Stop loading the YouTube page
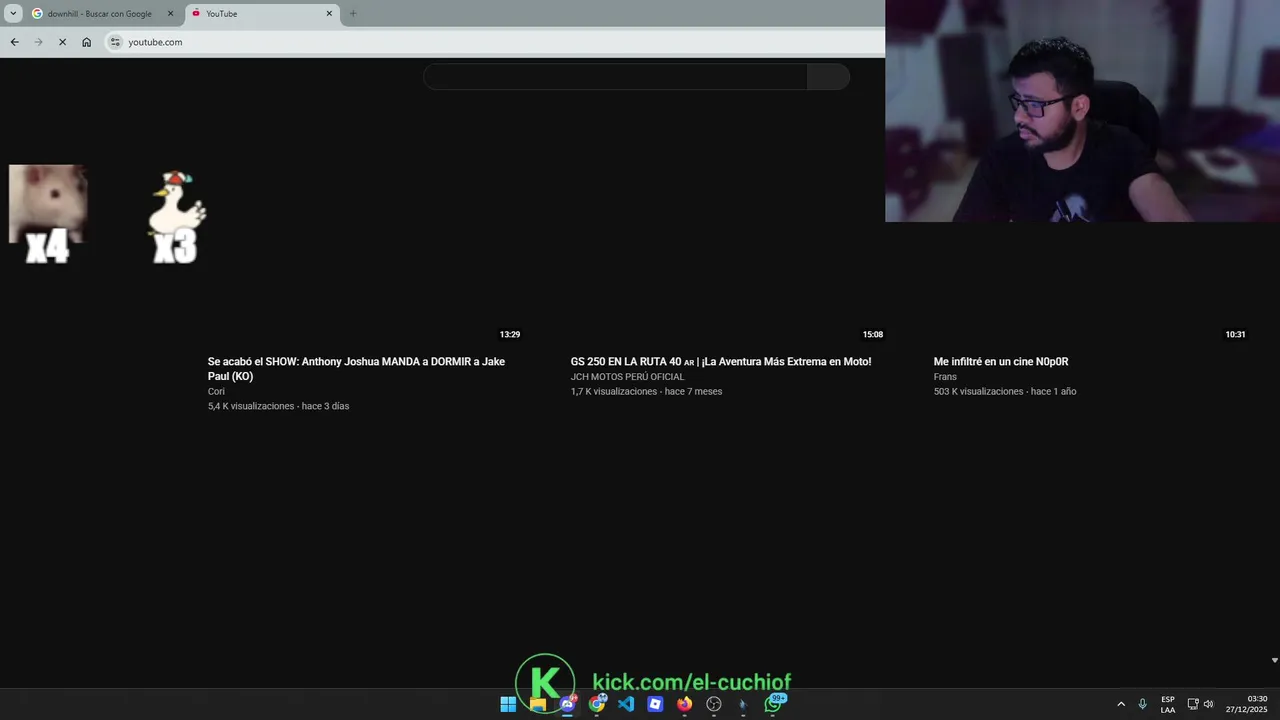The width and height of the screenshot is (1280, 720). click(x=62, y=42)
